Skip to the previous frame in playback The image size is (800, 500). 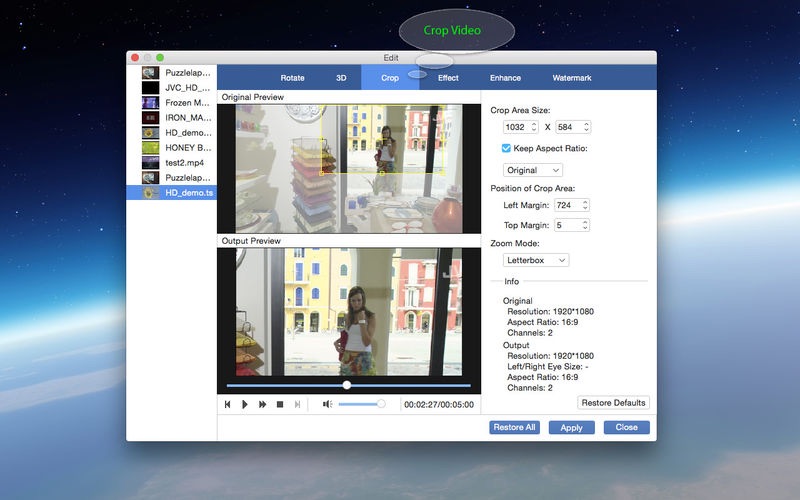pos(228,405)
